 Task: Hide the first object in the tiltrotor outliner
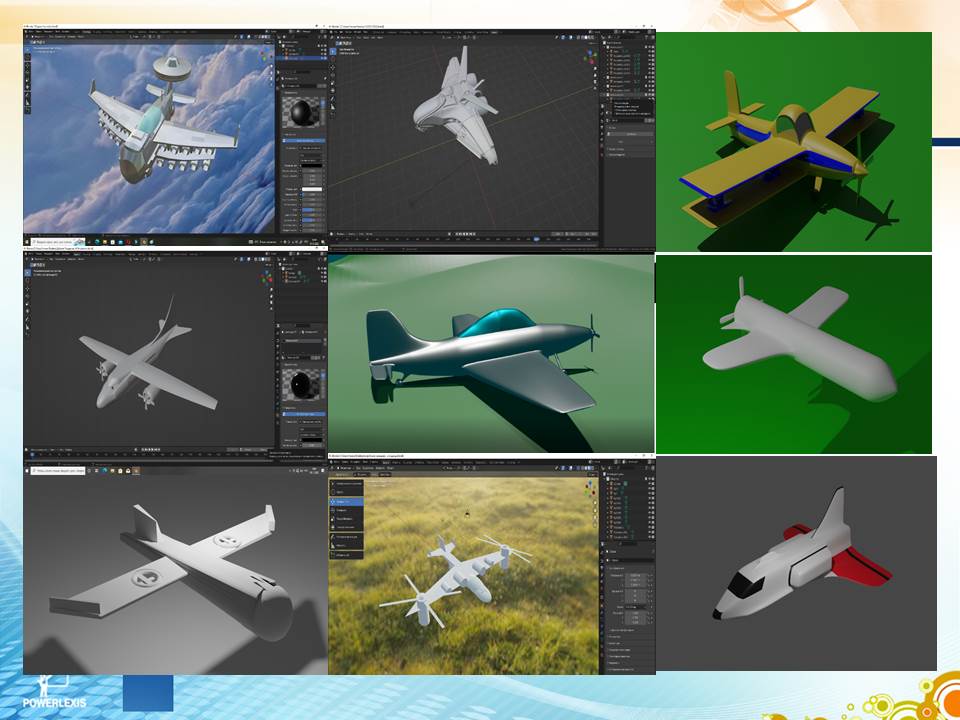click(x=650, y=483)
